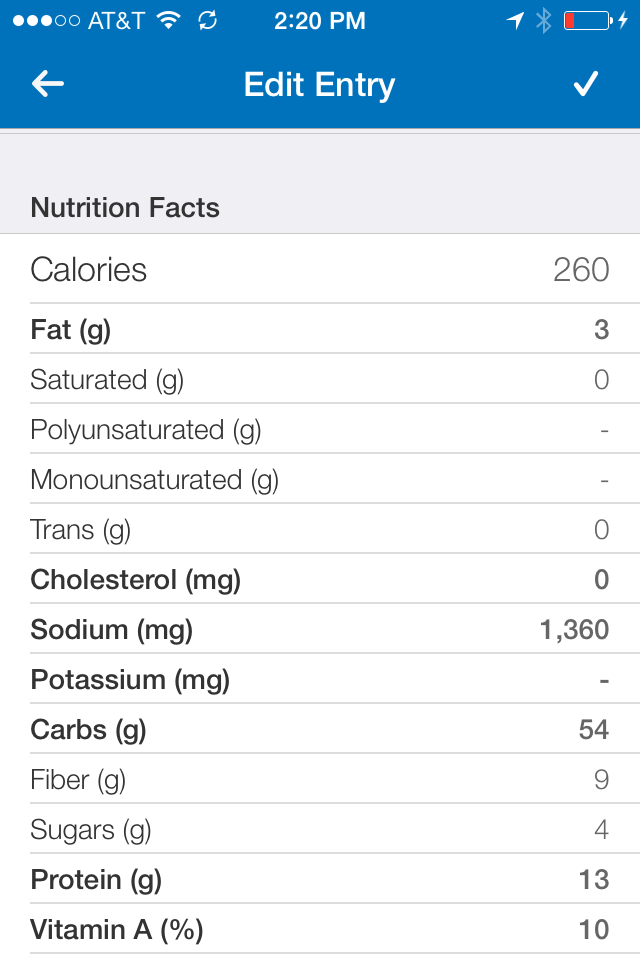Tap the Potassium (mg) empty field
640x960 pixels.
[x=604, y=680]
